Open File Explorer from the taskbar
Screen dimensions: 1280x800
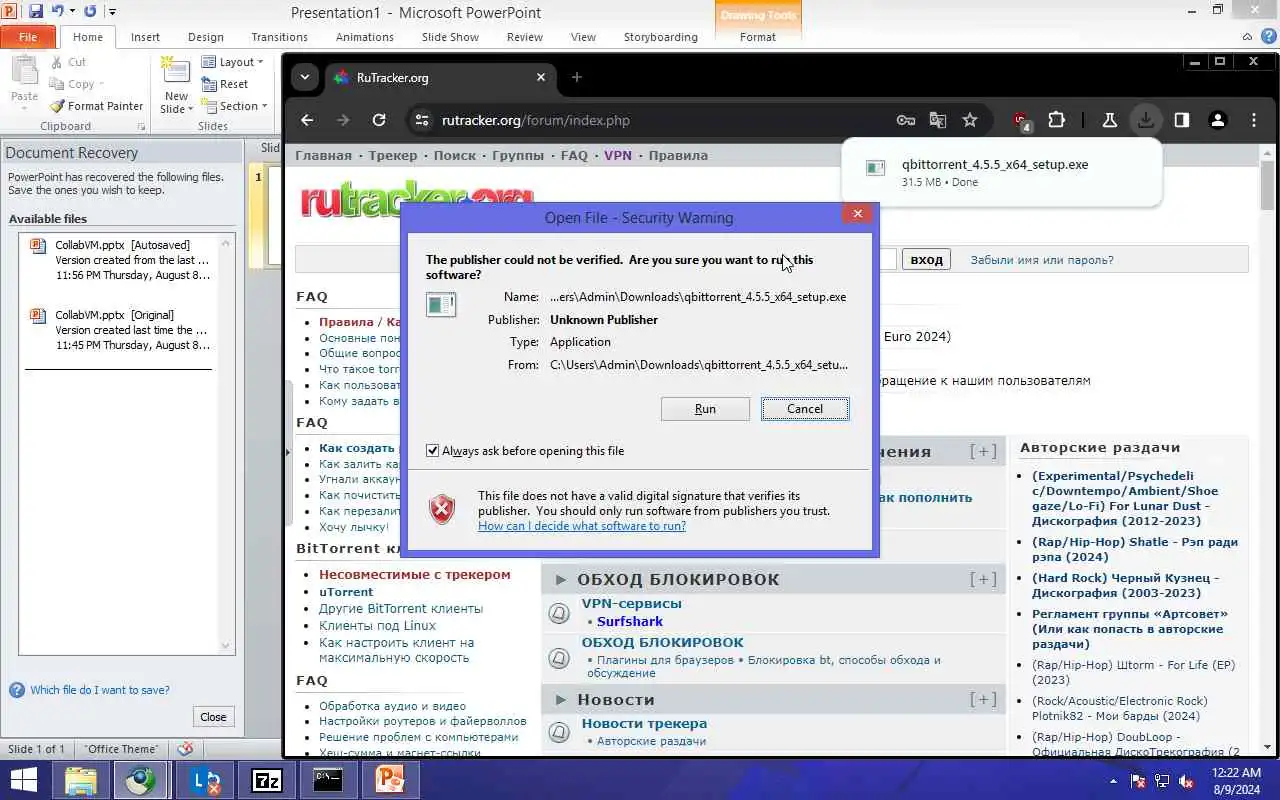(x=81, y=780)
